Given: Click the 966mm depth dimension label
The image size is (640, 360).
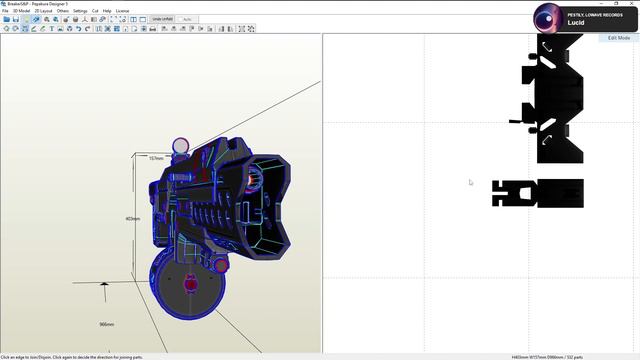Looking at the screenshot, I should pyautogui.click(x=107, y=324).
